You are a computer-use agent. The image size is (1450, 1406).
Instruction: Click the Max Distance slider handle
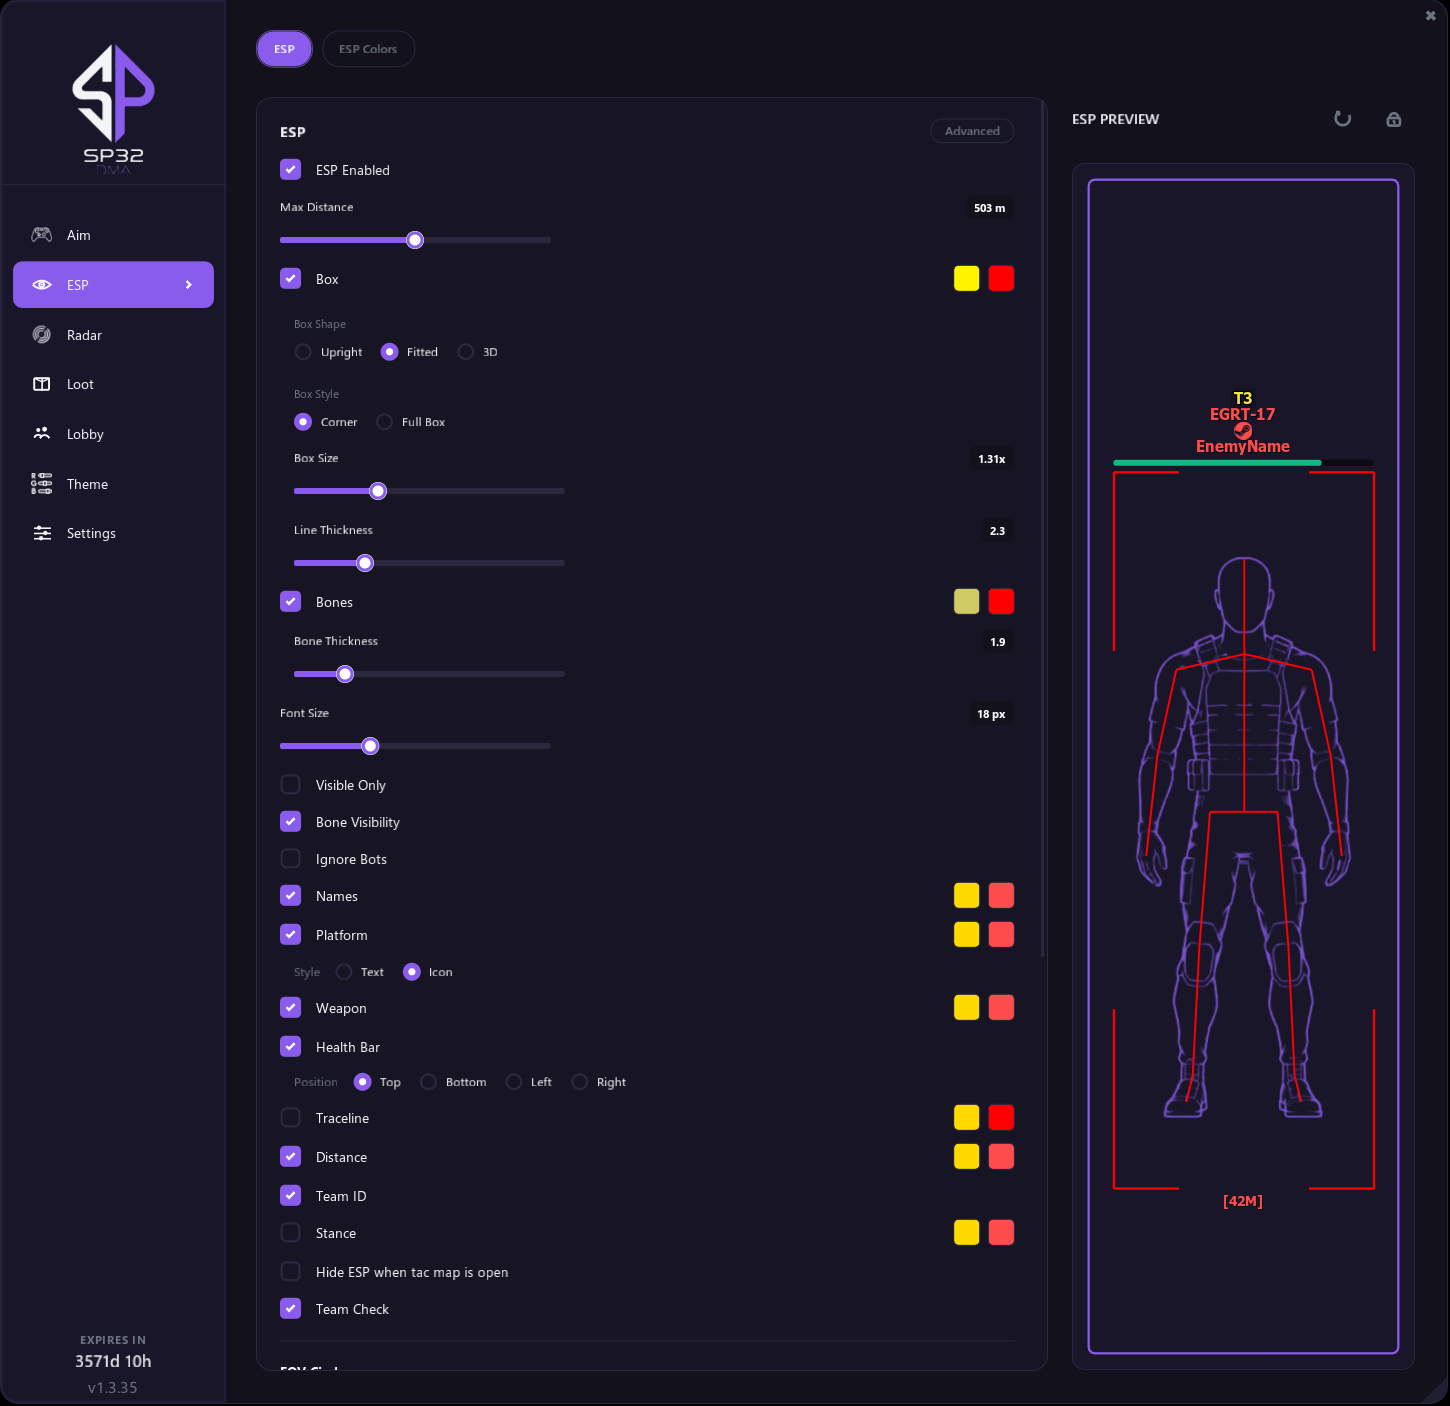click(415, 240)
